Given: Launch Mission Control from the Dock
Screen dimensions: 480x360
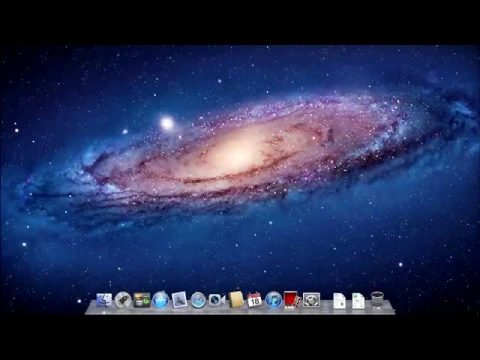Looking at the screenshot, I should pos(142,300).
